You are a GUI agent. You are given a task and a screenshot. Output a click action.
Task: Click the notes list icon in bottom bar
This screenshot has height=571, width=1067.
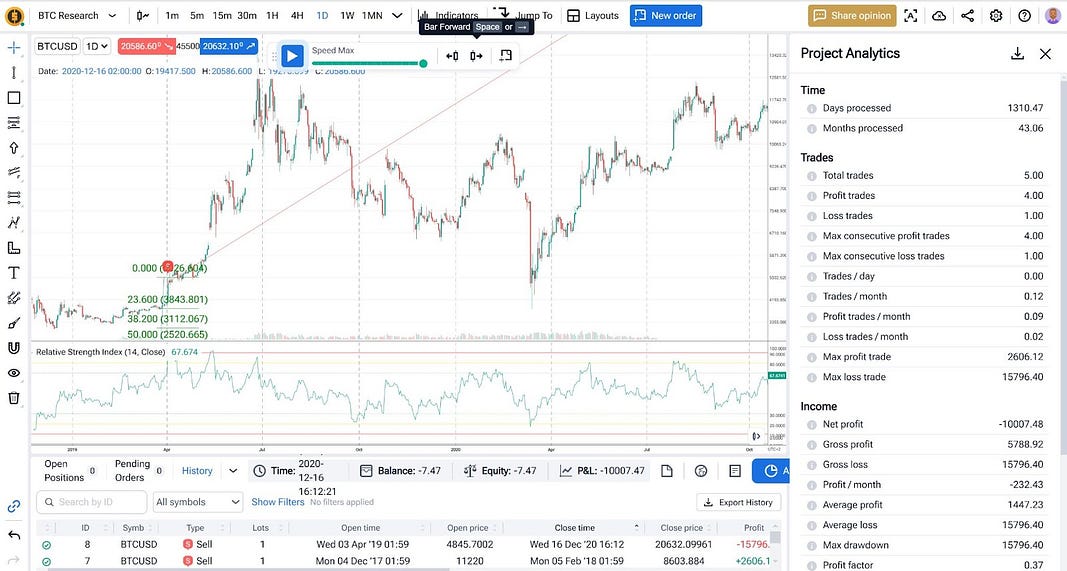735,471
